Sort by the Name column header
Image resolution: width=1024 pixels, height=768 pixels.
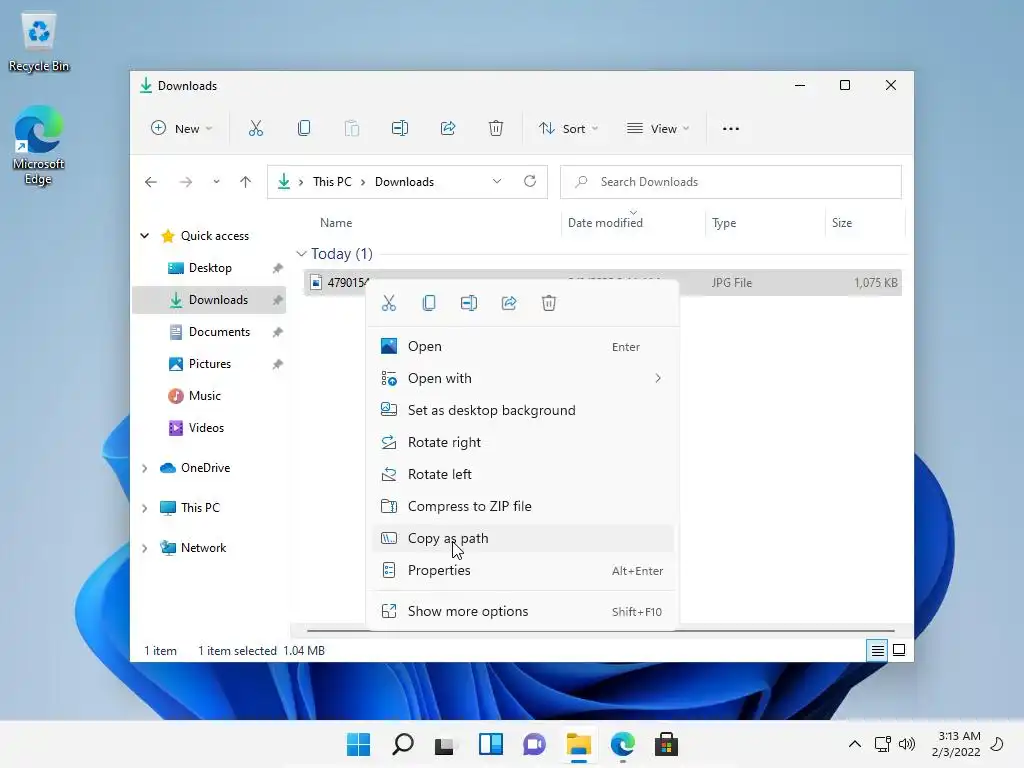[x=336, y=223]
